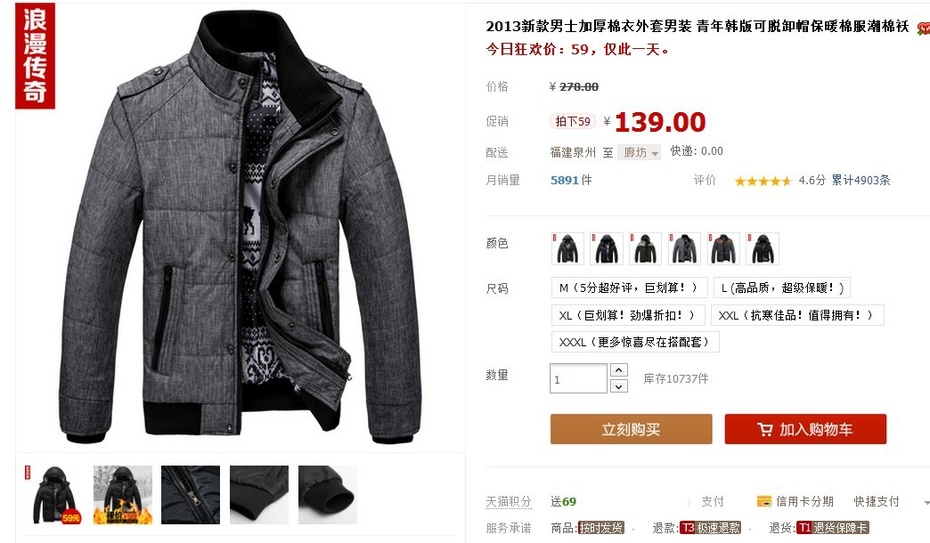The height and width of the screenshot is (543, 930).
Task: Increase quantity with the up arrow
Action: point(619,370)
